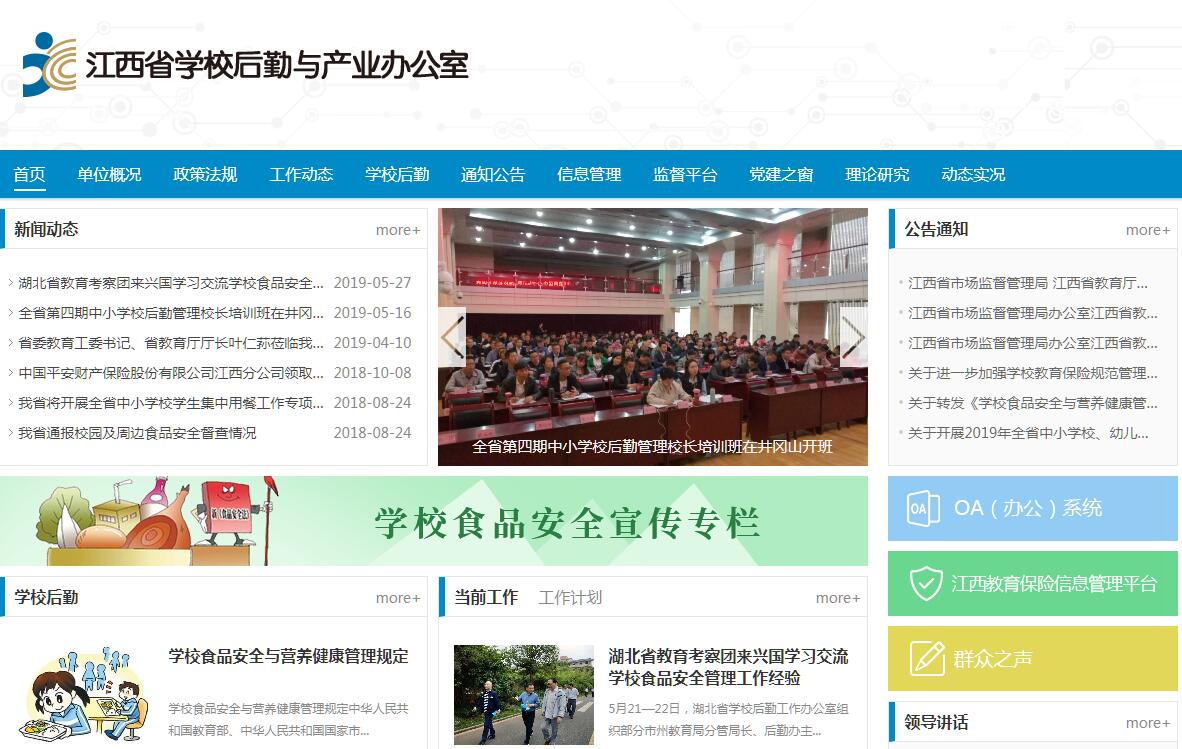
Task: Open the 首页 navigation menu item
Action: pos(29,174)
